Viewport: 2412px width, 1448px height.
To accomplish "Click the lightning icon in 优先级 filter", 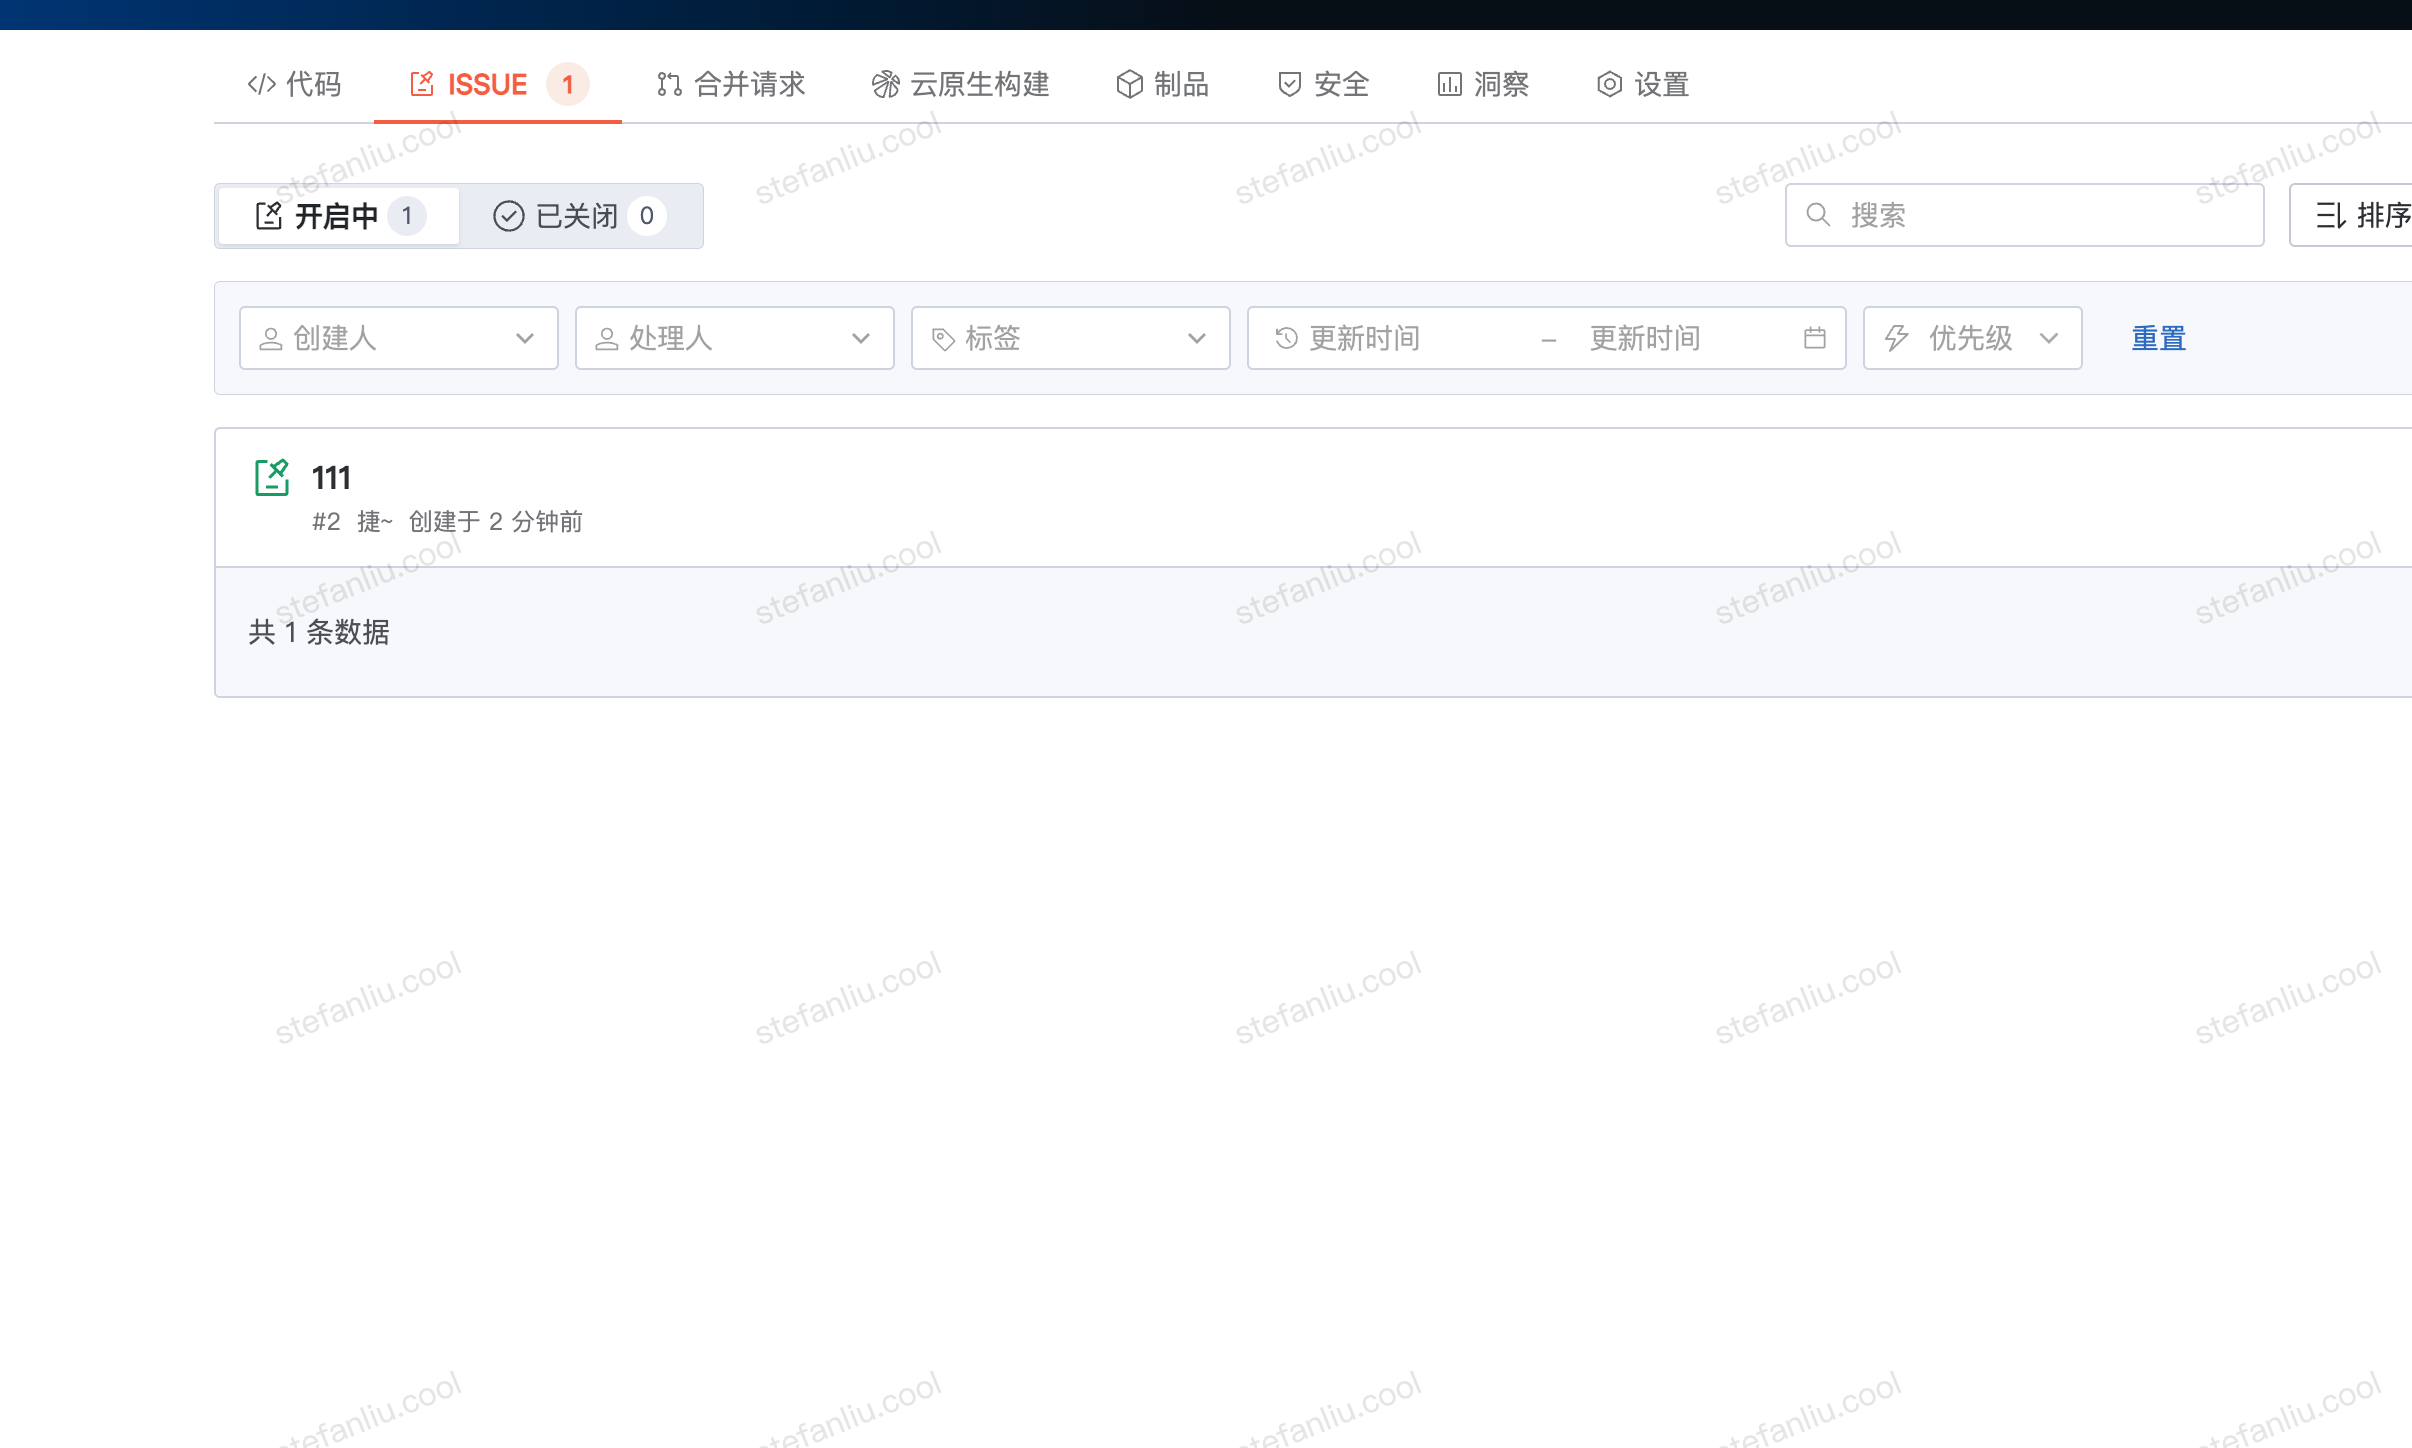I will (x=1896, y=338).
